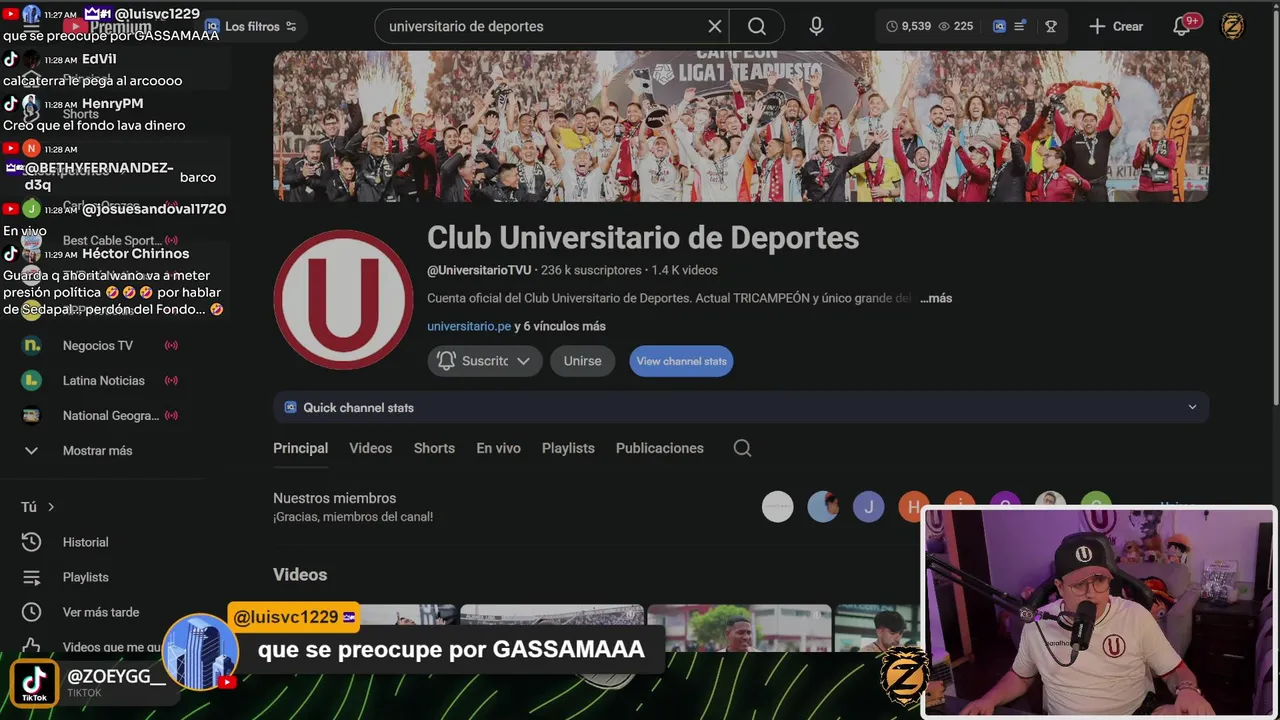The height and width of the screenshot is (720, 1280).
Task: Click the Historial clock-arrow icon
Action: tap(31, 542)
